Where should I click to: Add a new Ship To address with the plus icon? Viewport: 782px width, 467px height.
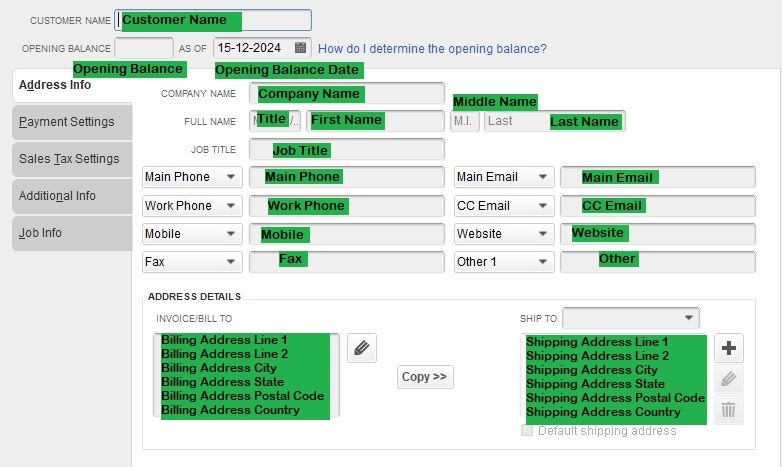729,348
